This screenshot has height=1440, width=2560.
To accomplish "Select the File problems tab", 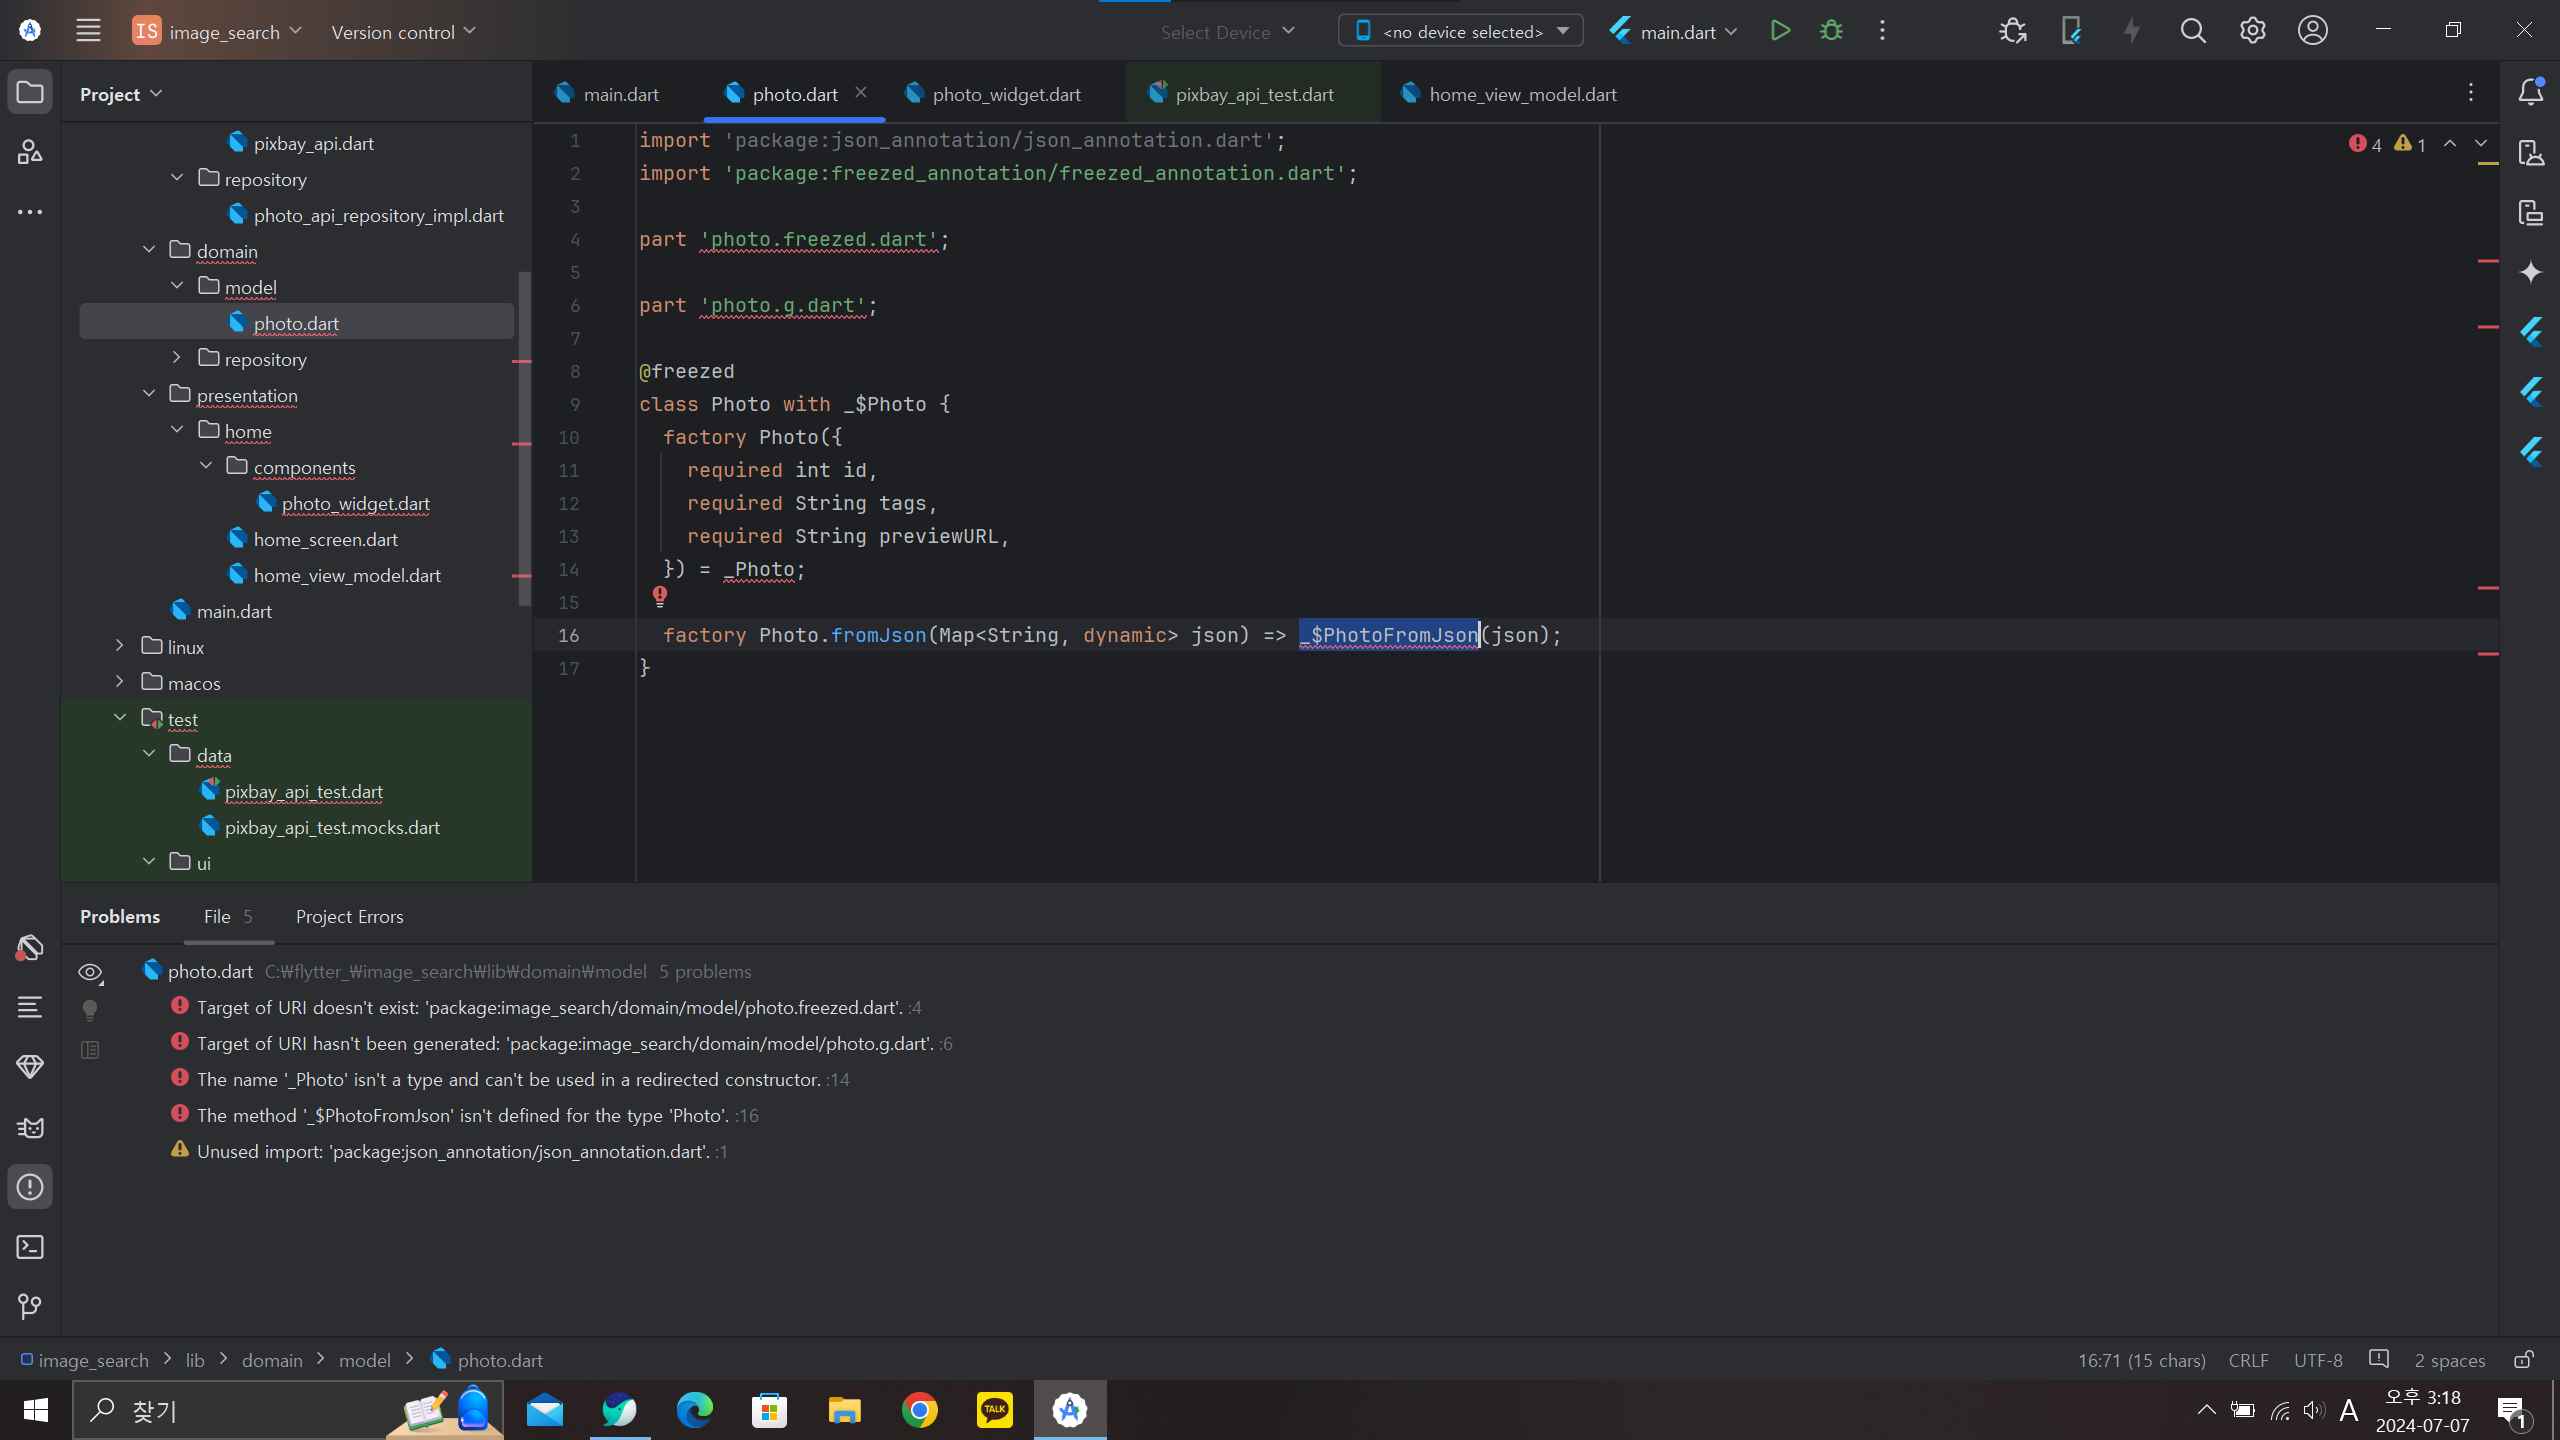I will tap(228, 917).
